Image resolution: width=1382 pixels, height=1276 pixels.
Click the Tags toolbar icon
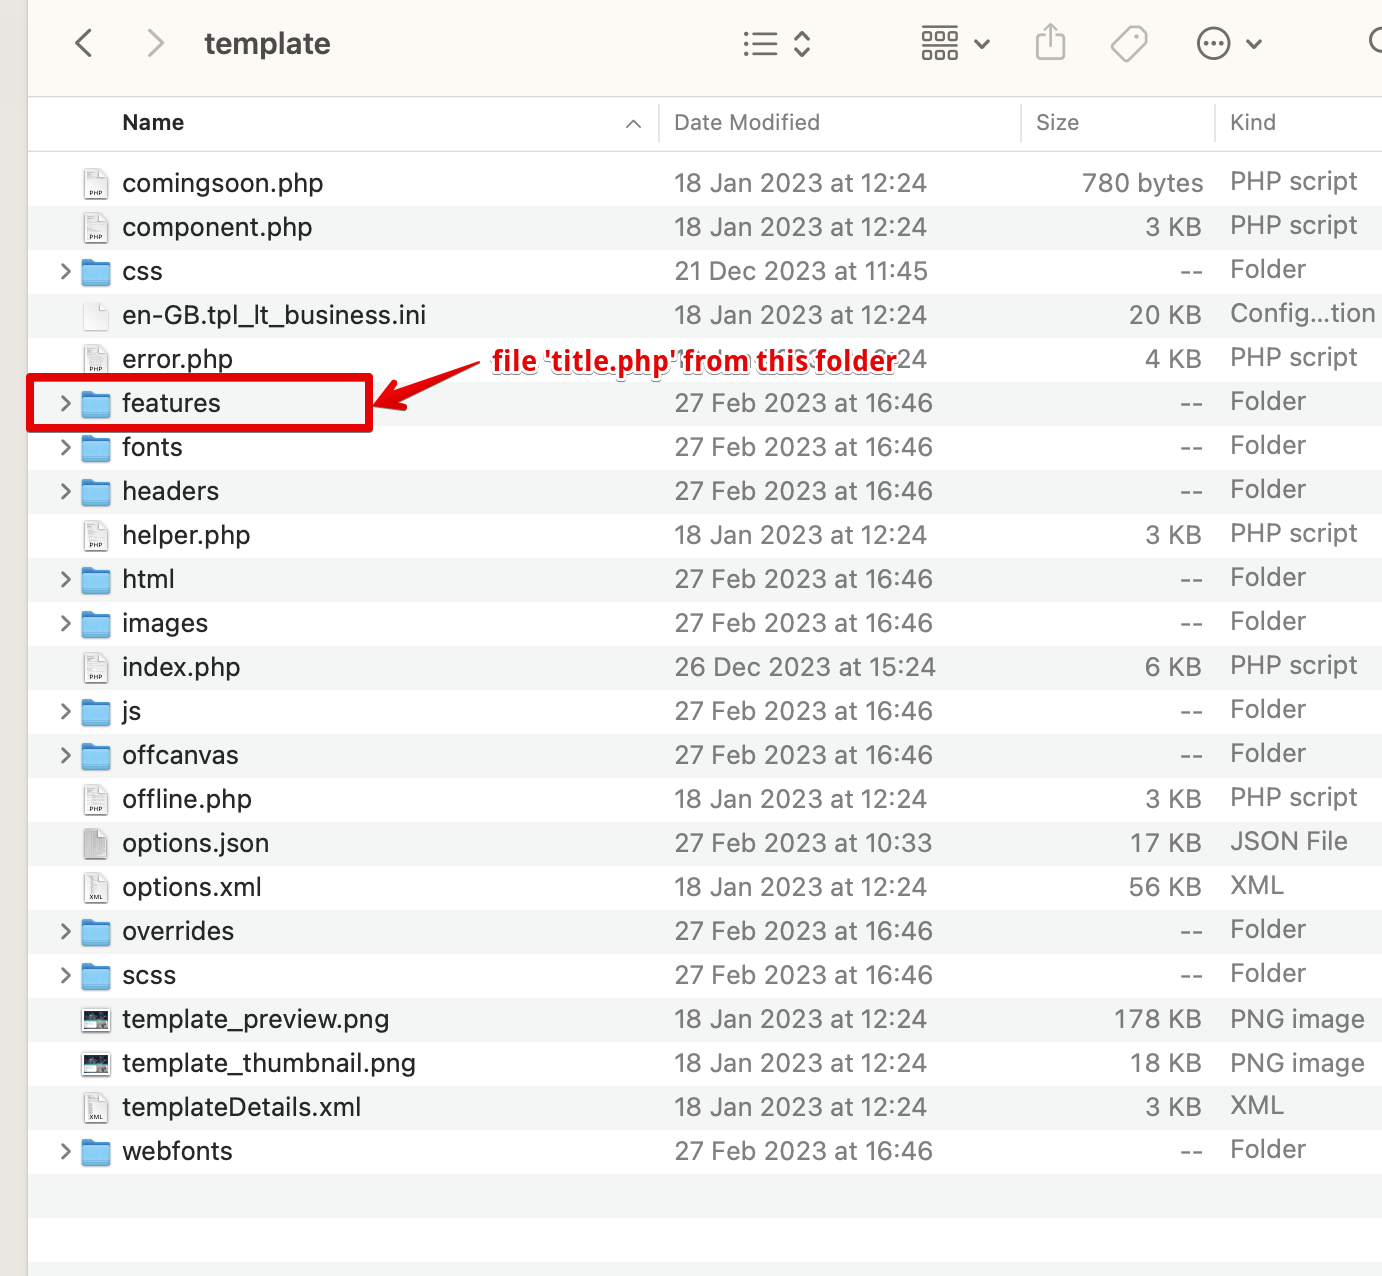[1128, 43]
